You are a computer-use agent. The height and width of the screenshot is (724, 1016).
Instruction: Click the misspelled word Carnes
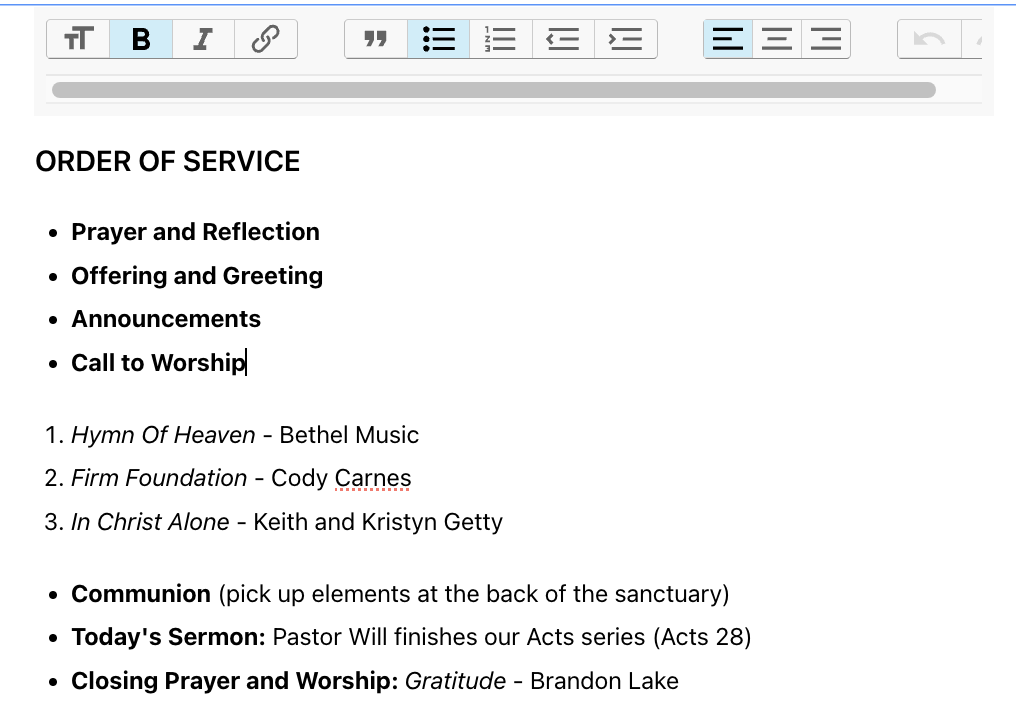click(x=373, y=478)
